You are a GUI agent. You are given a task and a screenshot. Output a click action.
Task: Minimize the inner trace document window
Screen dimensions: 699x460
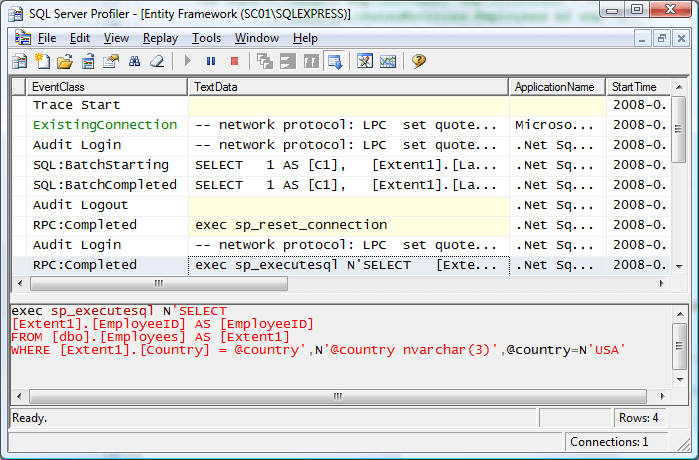642,39
